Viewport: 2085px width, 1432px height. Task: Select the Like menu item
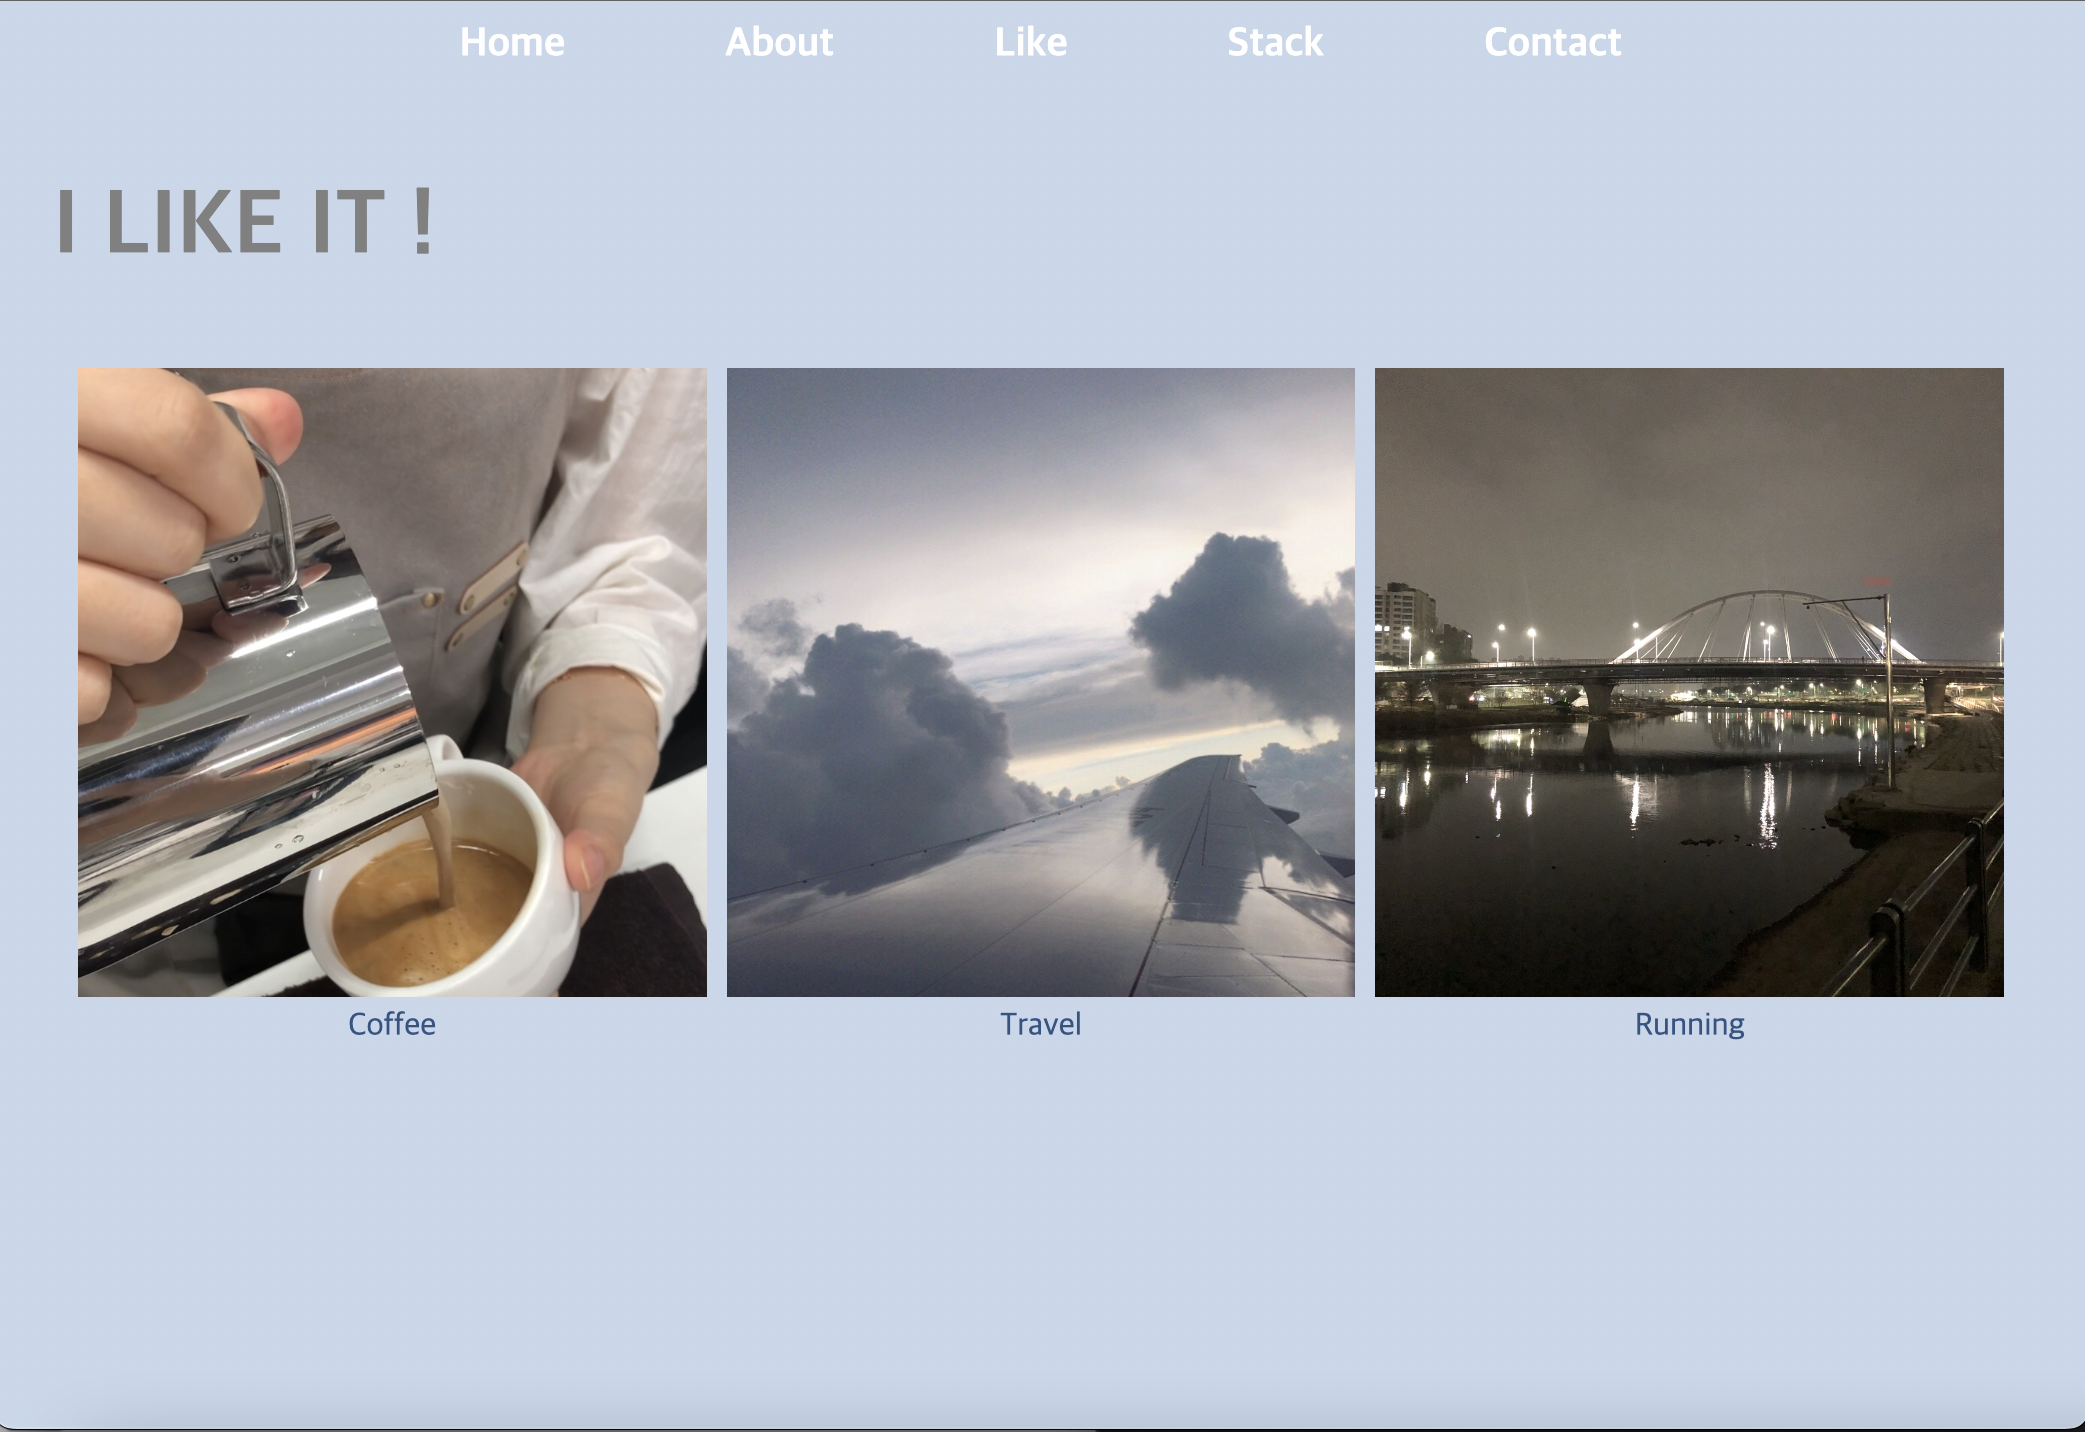[x=1030, y=42]
